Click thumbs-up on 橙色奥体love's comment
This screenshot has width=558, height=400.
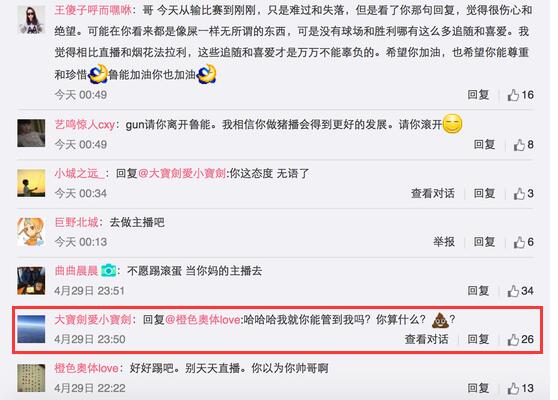coord(513,388)
